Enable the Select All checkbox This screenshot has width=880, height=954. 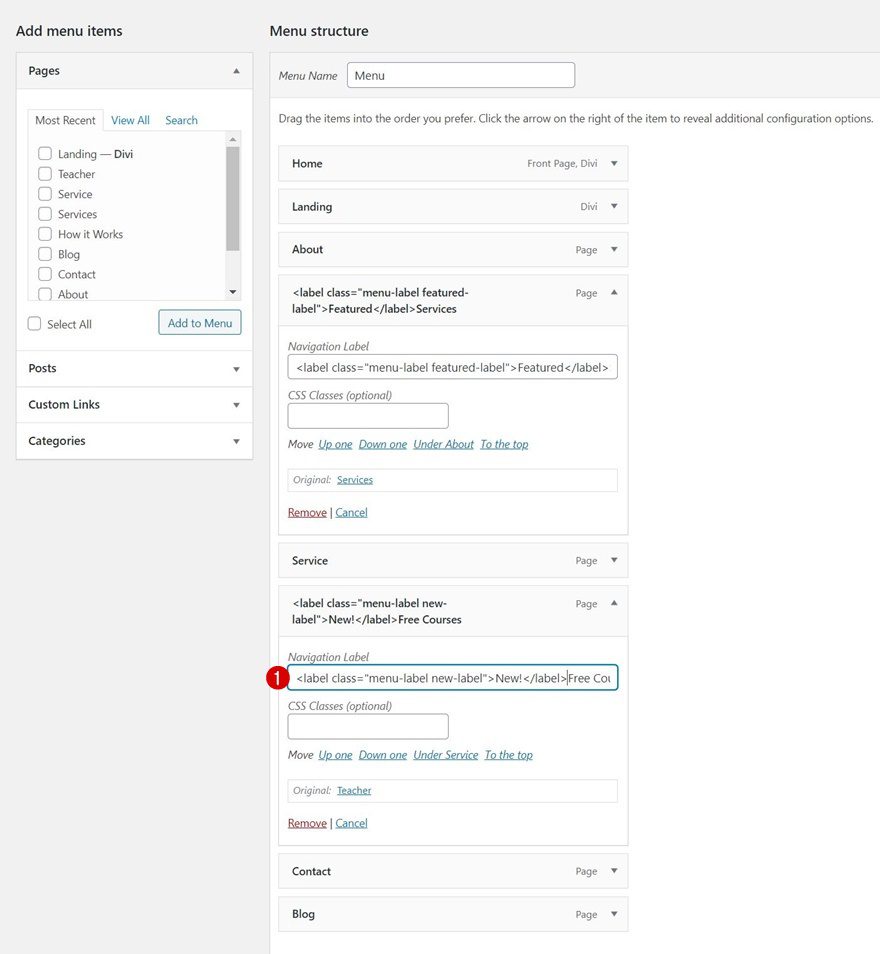tap(35, 324)
